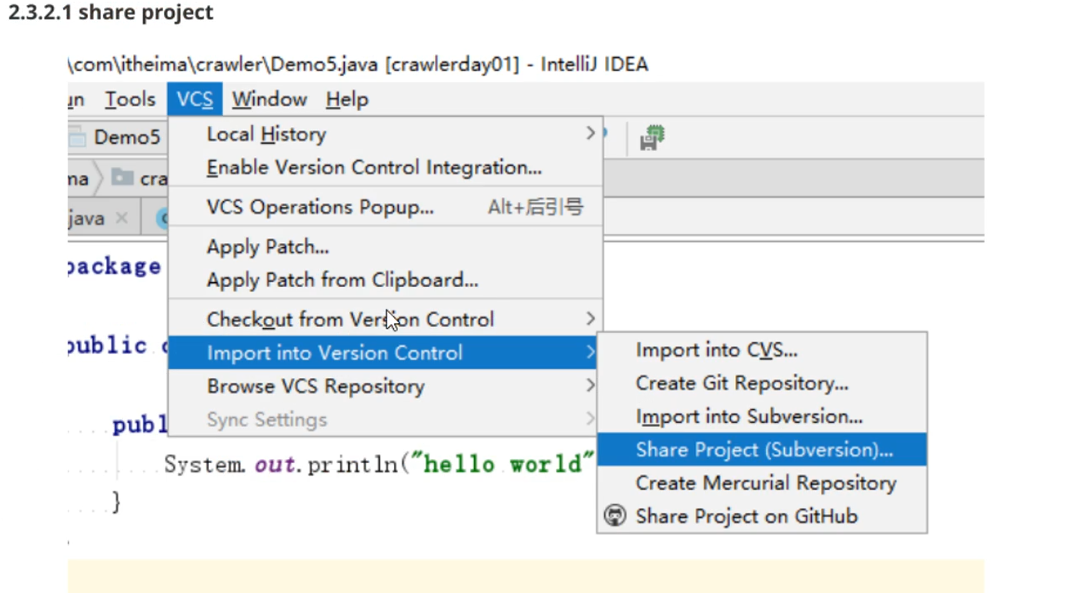Expand Checkout from Version Control arrow
This screenshot has width=1072, height=593.
coord(590,319)
